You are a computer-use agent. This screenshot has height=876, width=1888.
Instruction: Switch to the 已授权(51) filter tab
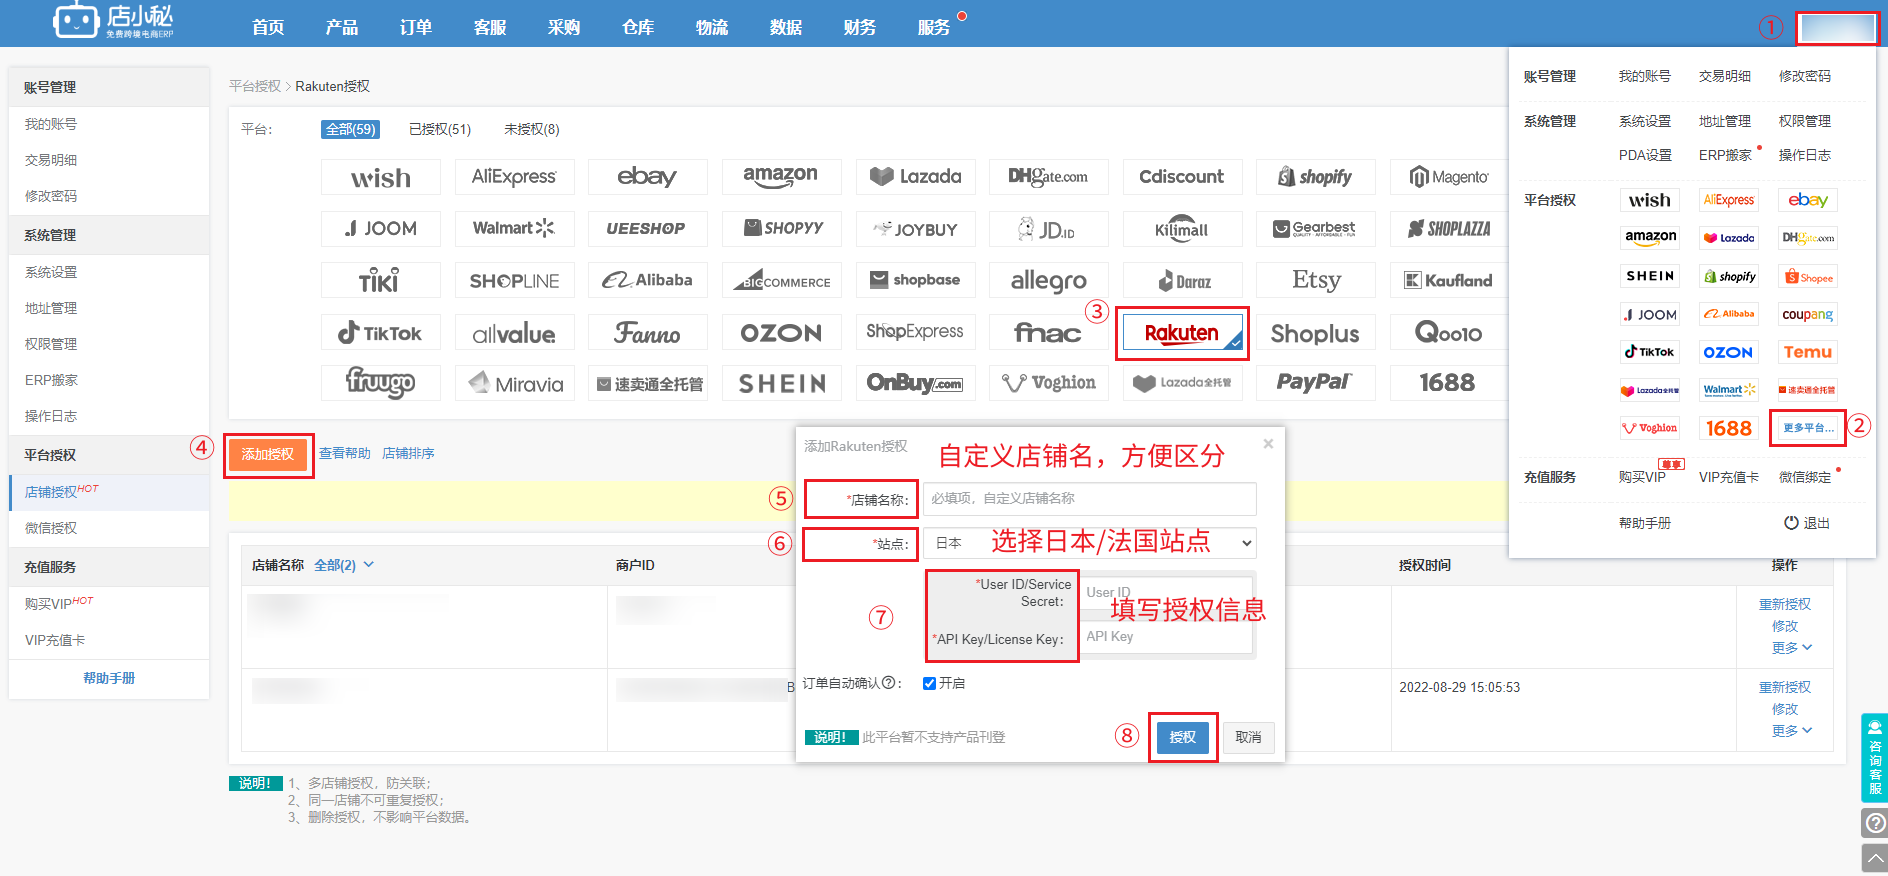point(440,129)
